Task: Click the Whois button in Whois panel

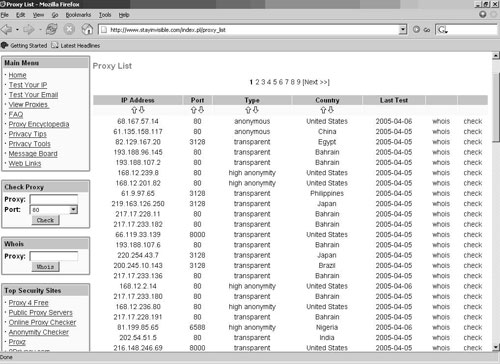Action: [x=45, y=267]
